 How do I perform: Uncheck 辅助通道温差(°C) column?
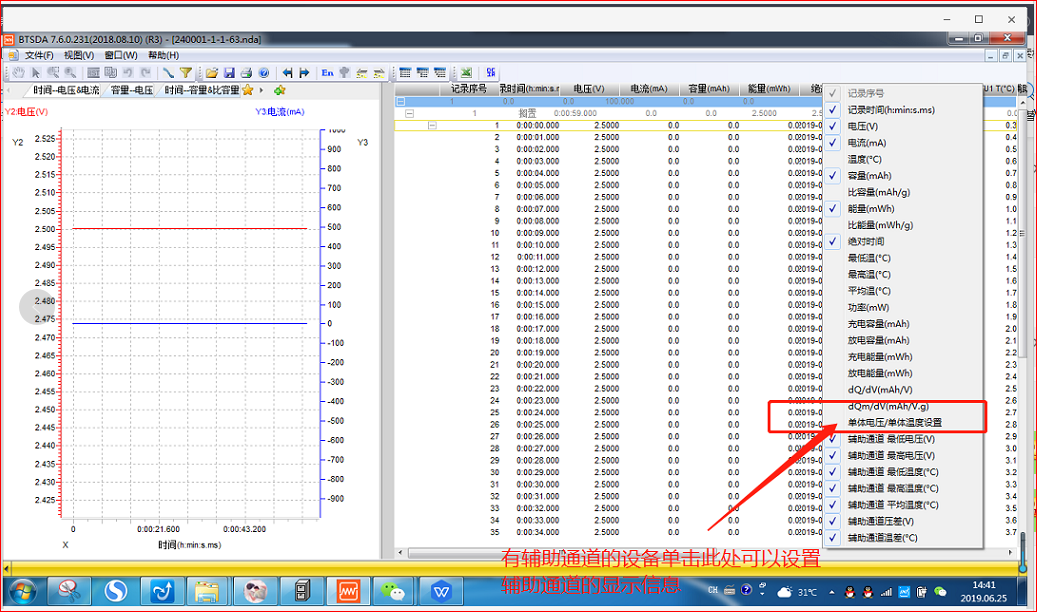point(902,538)
